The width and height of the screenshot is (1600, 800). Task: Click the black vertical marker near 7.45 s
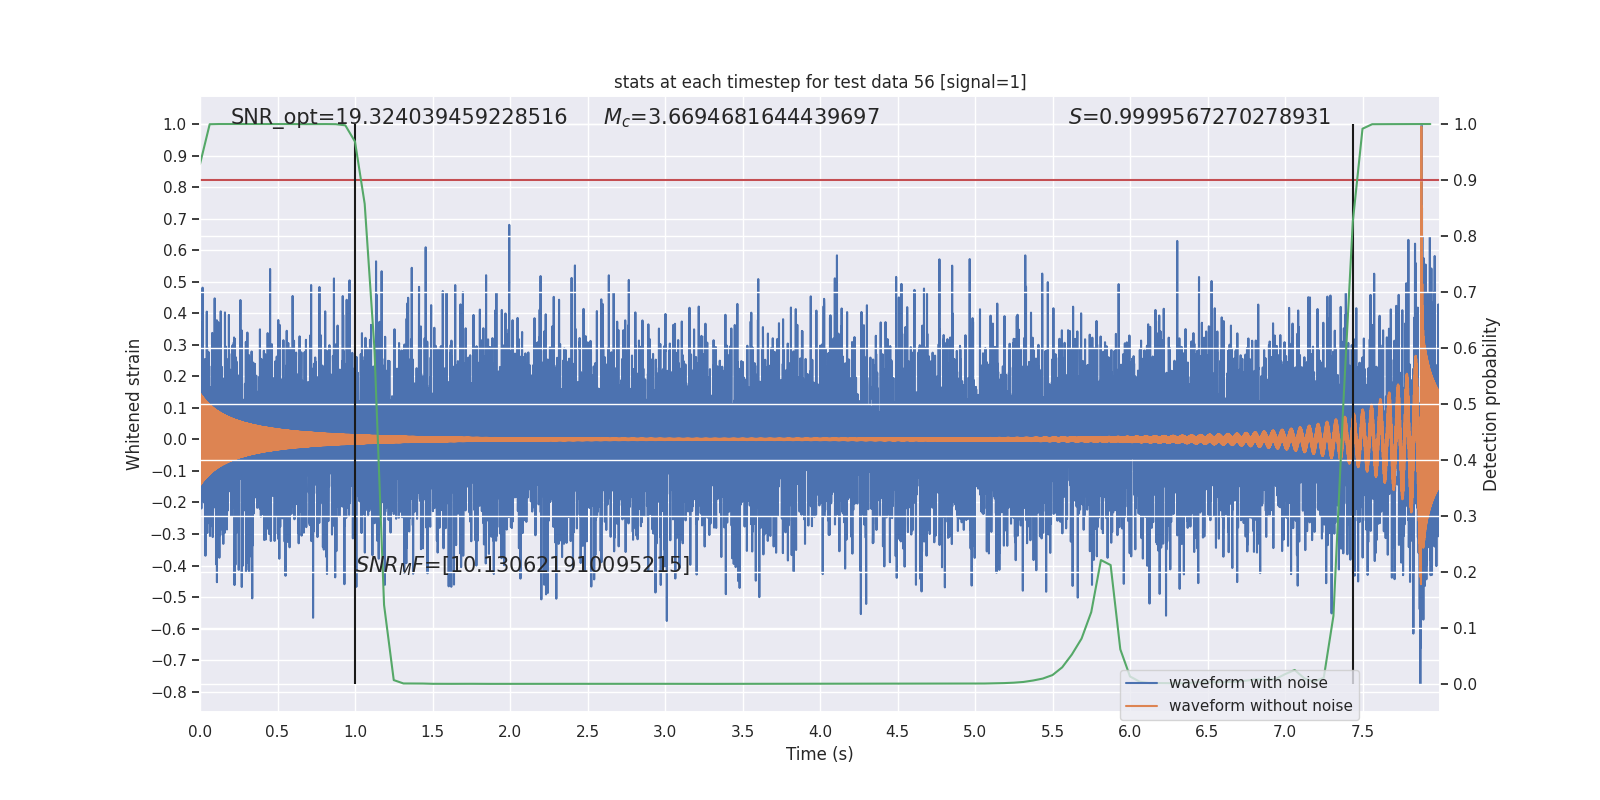click(x=1353, y=300)
